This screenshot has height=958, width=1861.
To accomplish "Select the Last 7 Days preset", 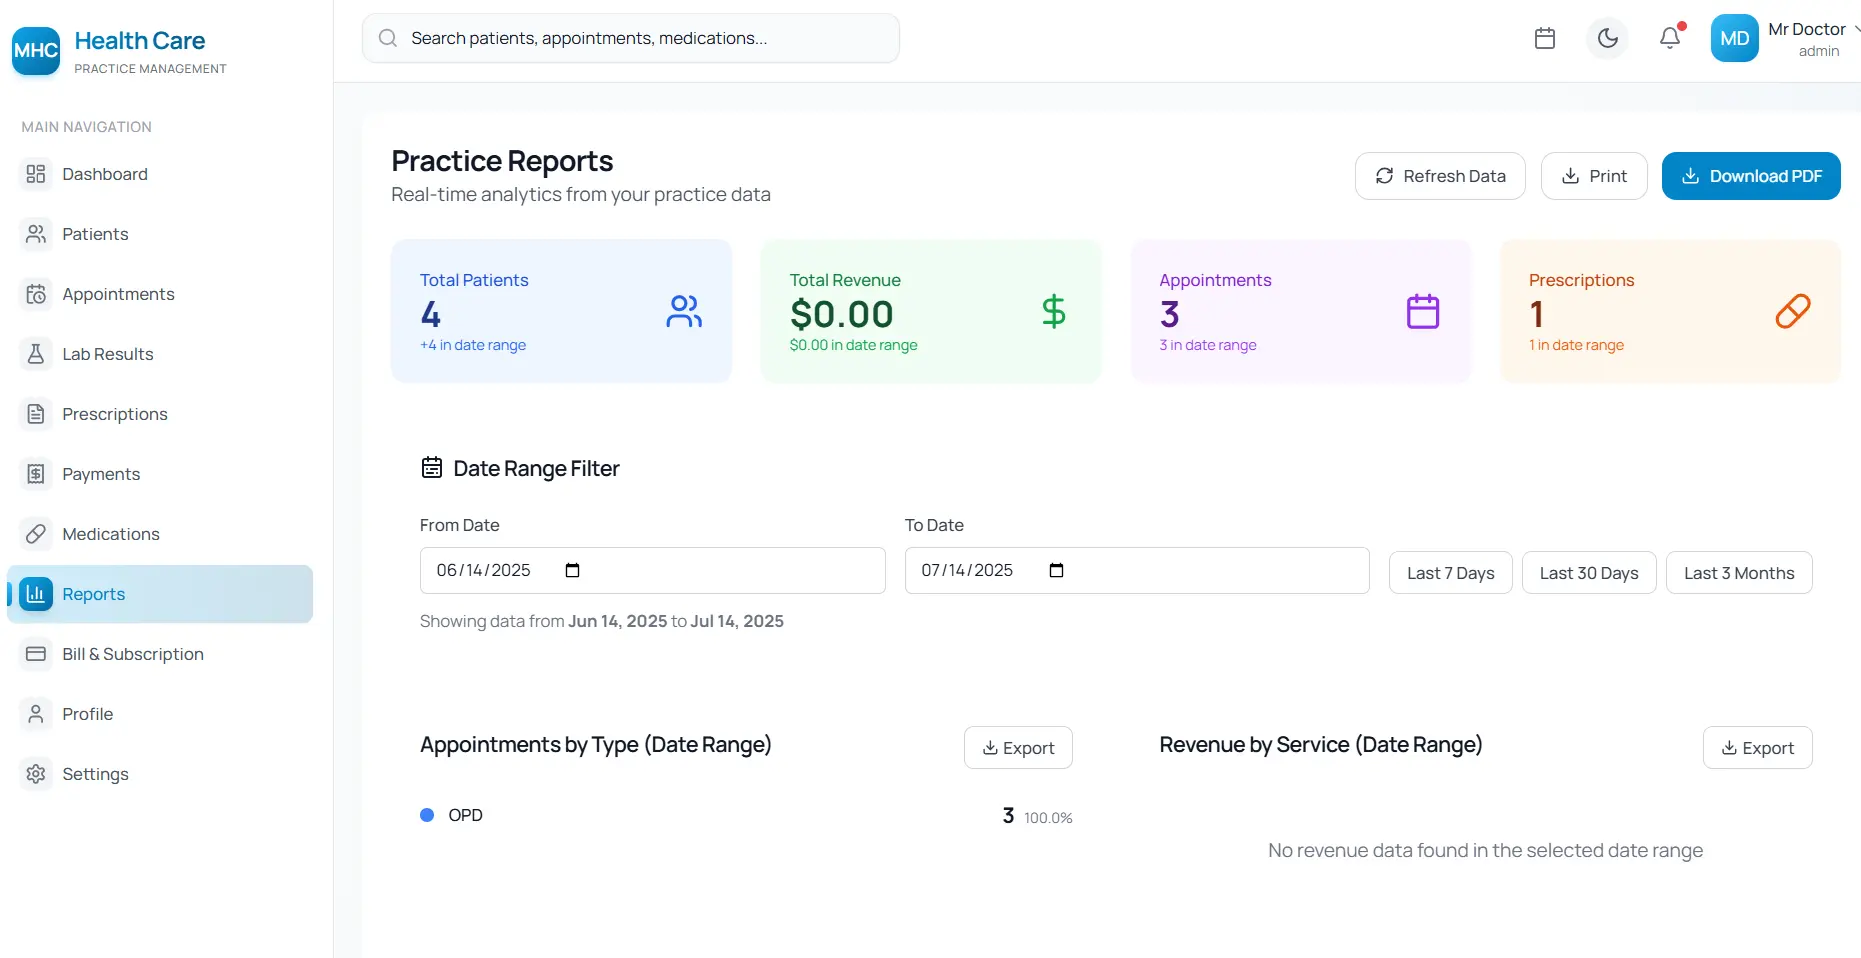I will tap(1451, 573).
